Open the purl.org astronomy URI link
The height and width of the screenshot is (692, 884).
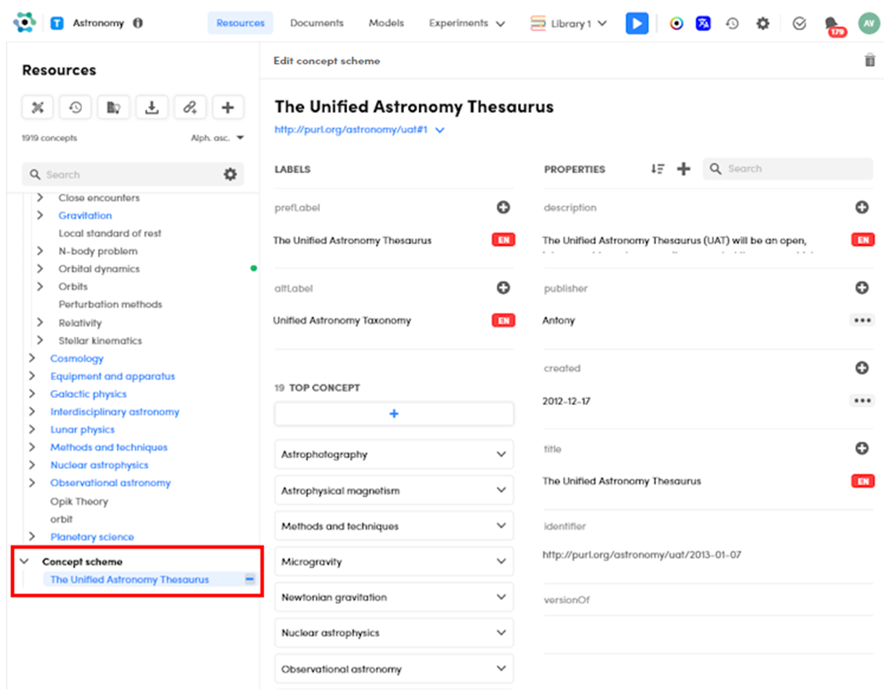351,130
